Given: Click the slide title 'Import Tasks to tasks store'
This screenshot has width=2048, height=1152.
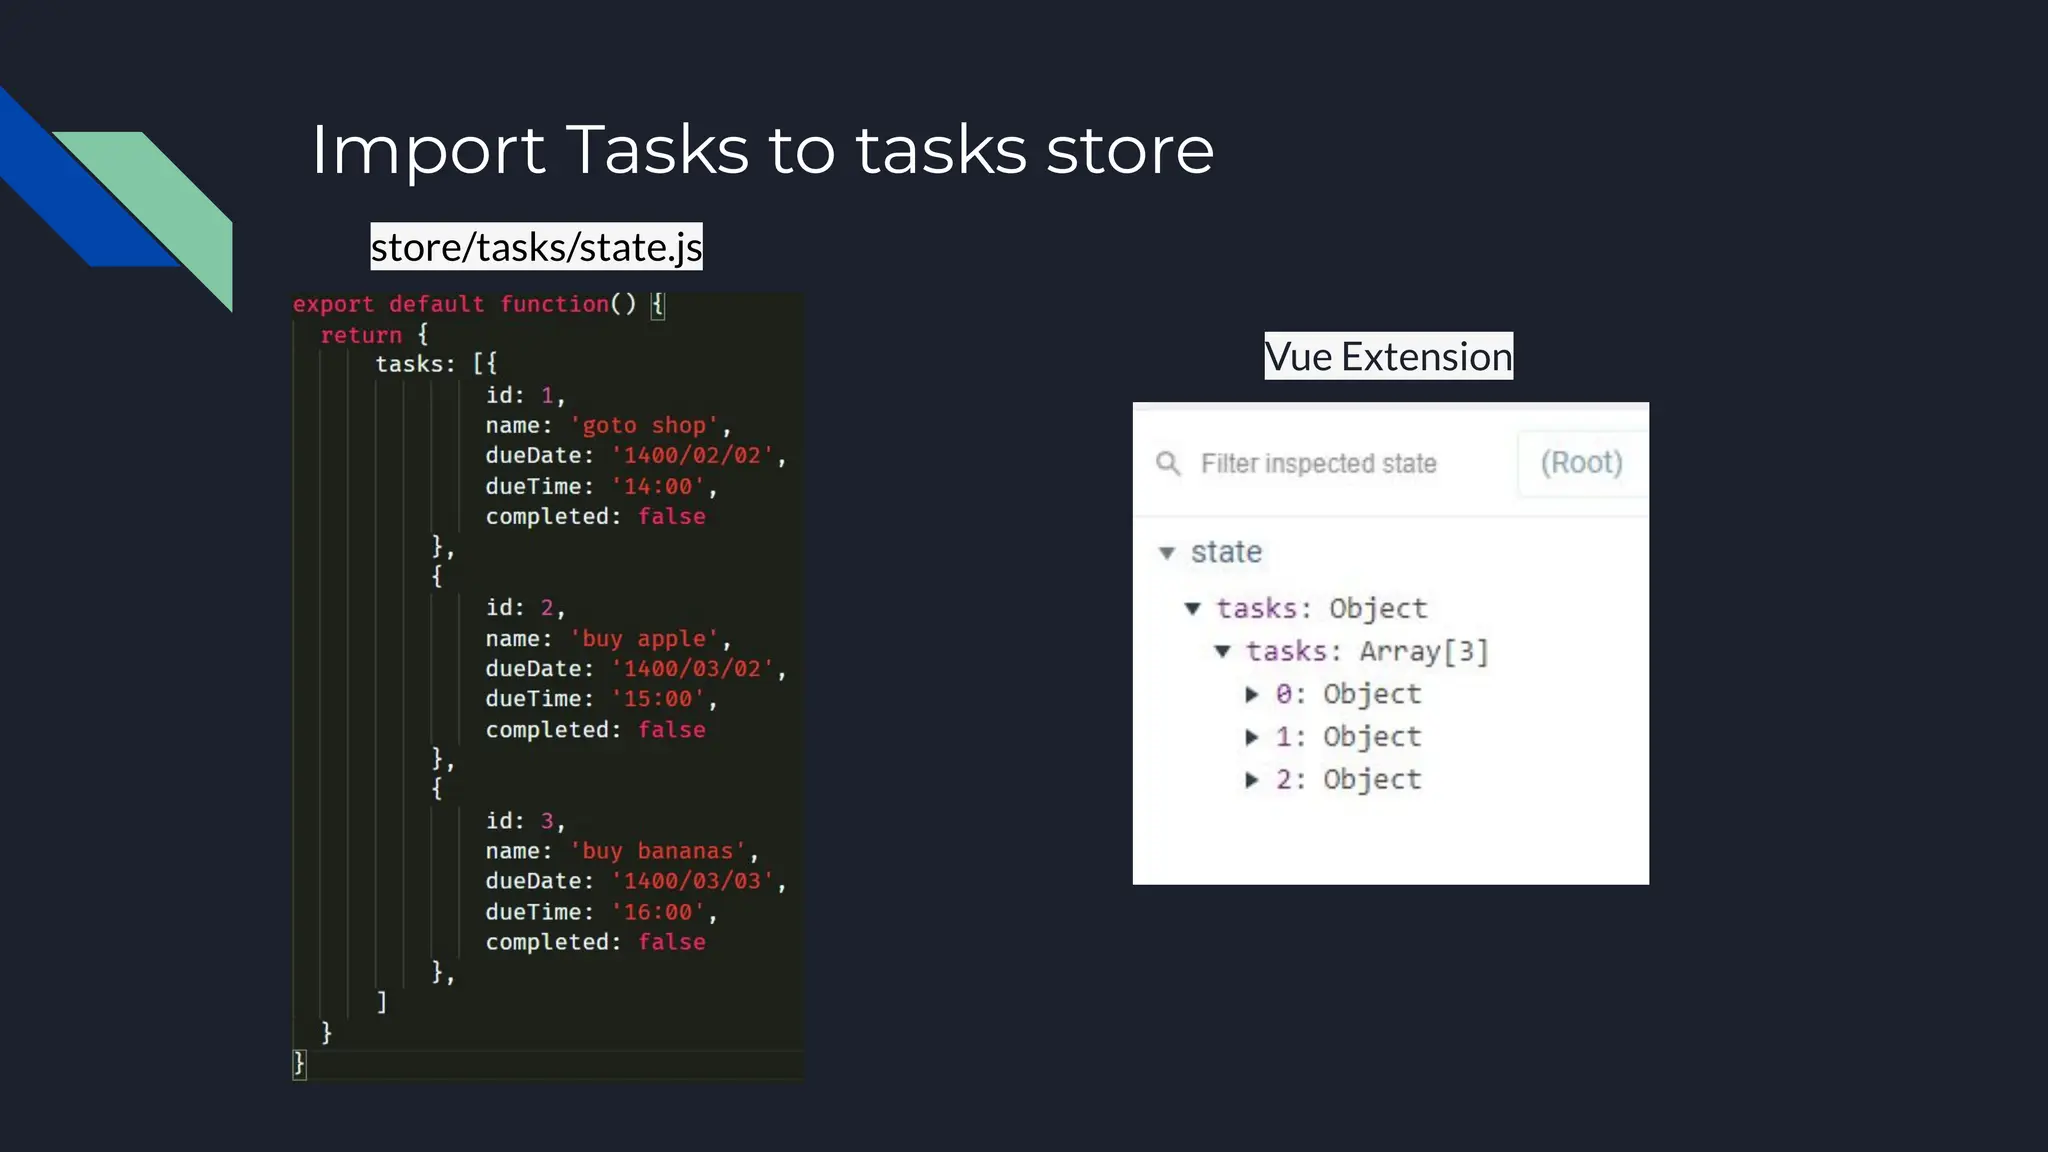Looking at the screenshot, I should point(762,150).
